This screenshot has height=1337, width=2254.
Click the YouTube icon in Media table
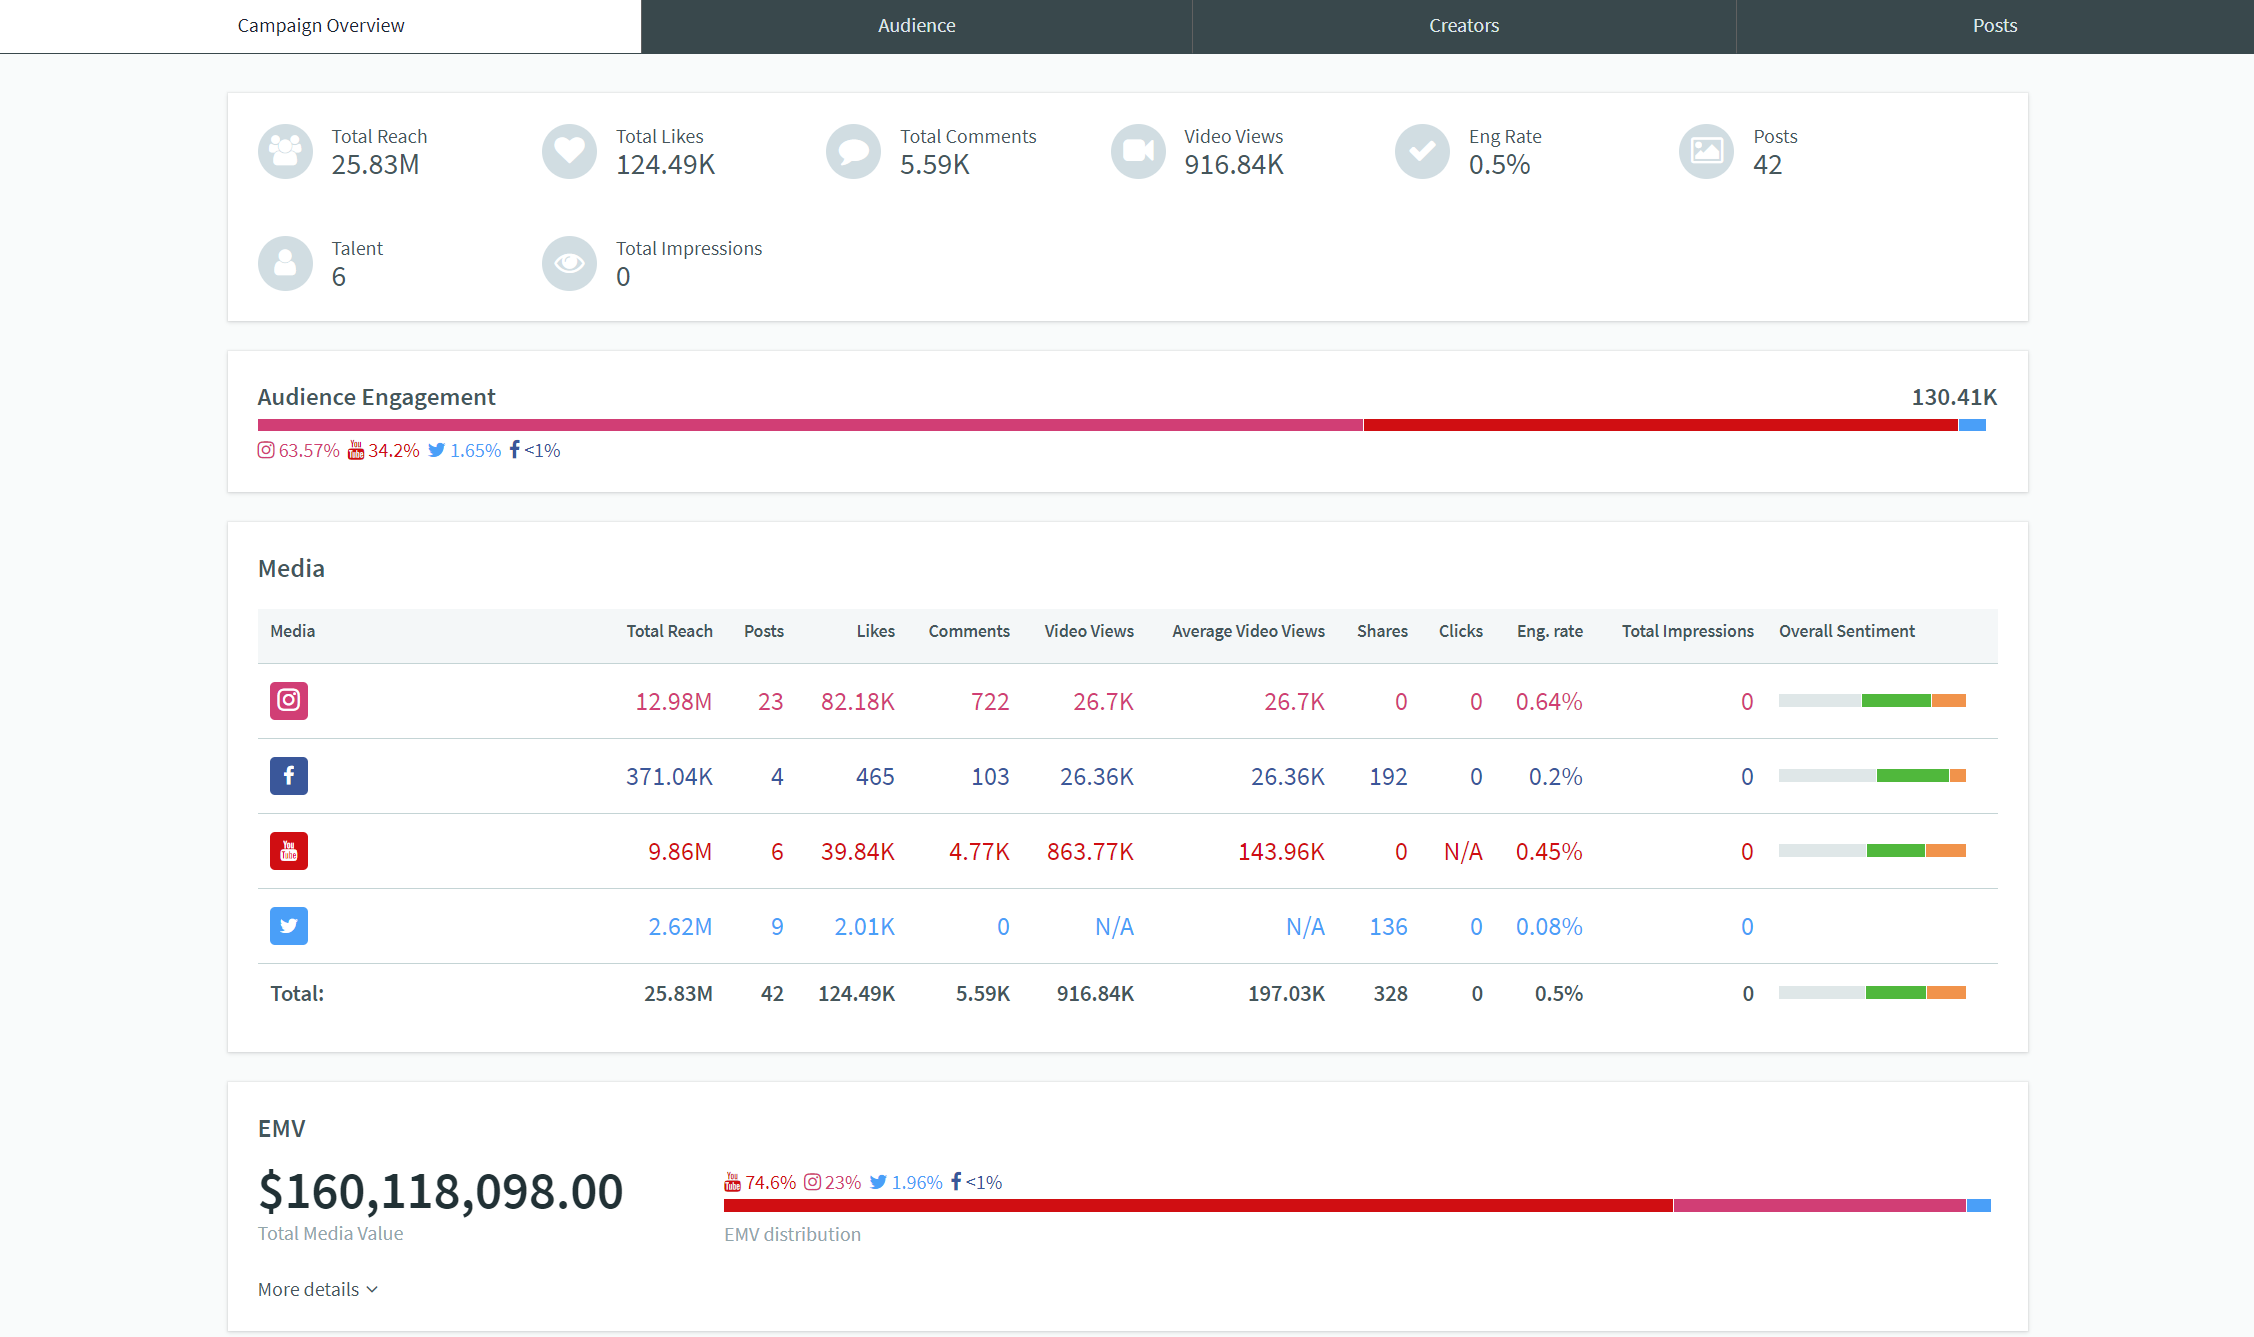point(288,851)
